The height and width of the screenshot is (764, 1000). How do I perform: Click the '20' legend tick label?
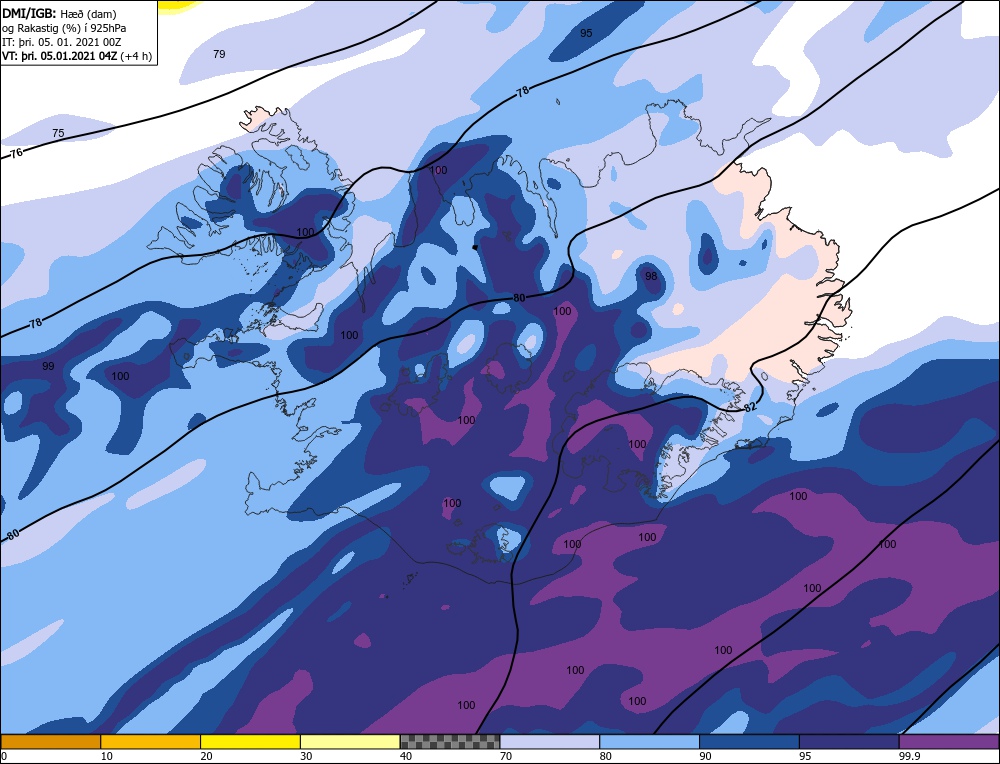207,756
